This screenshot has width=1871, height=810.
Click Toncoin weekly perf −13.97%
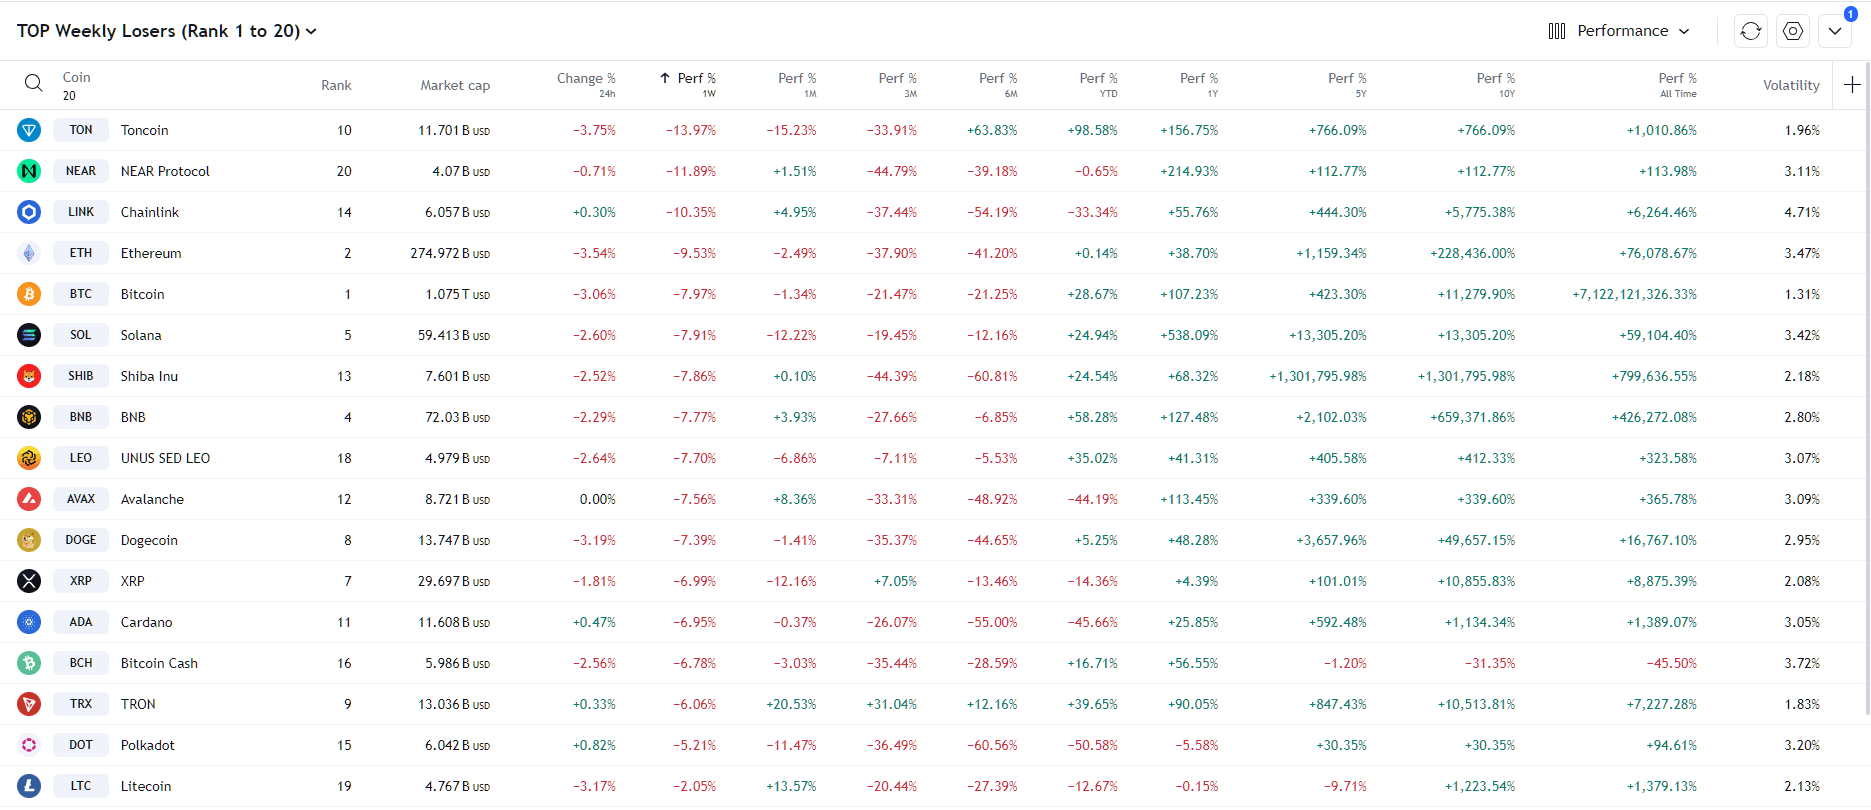tap(691, 130)
